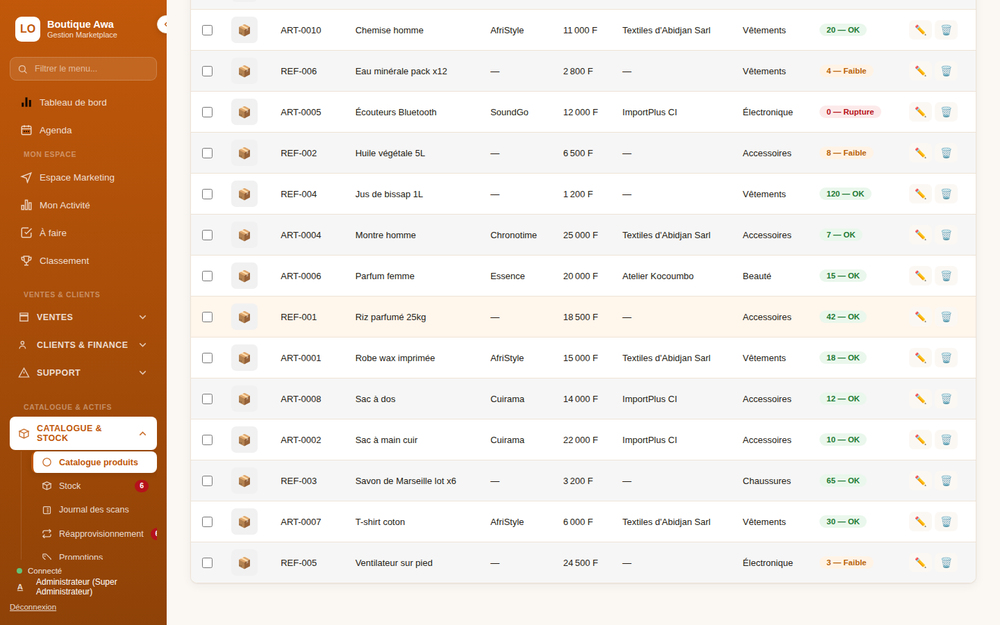
Task: Open the À faire page
Action: (83, 233)
